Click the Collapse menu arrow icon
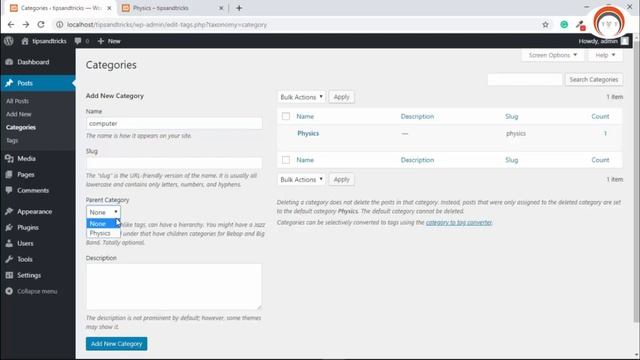This screenshot has width=640, height=360. pos(9,291)
